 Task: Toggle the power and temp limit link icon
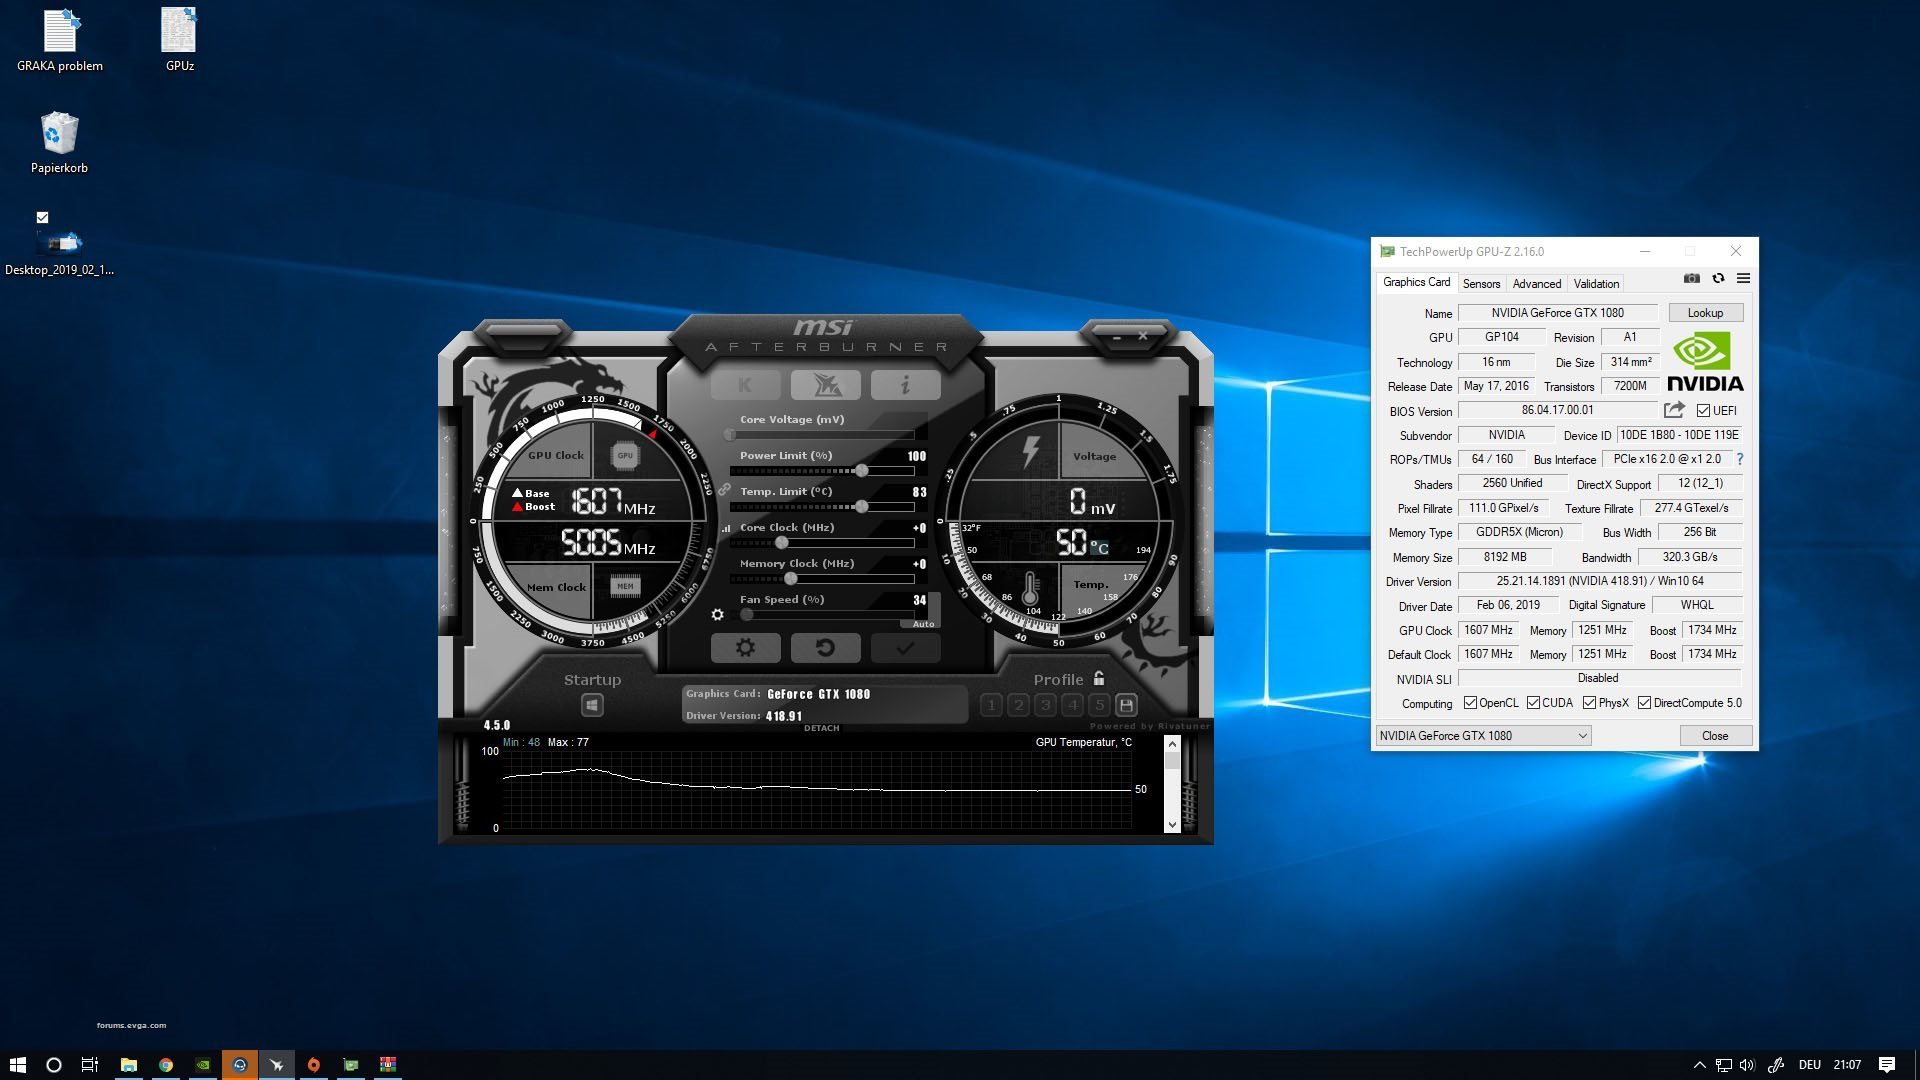click(x=724, y=490)
